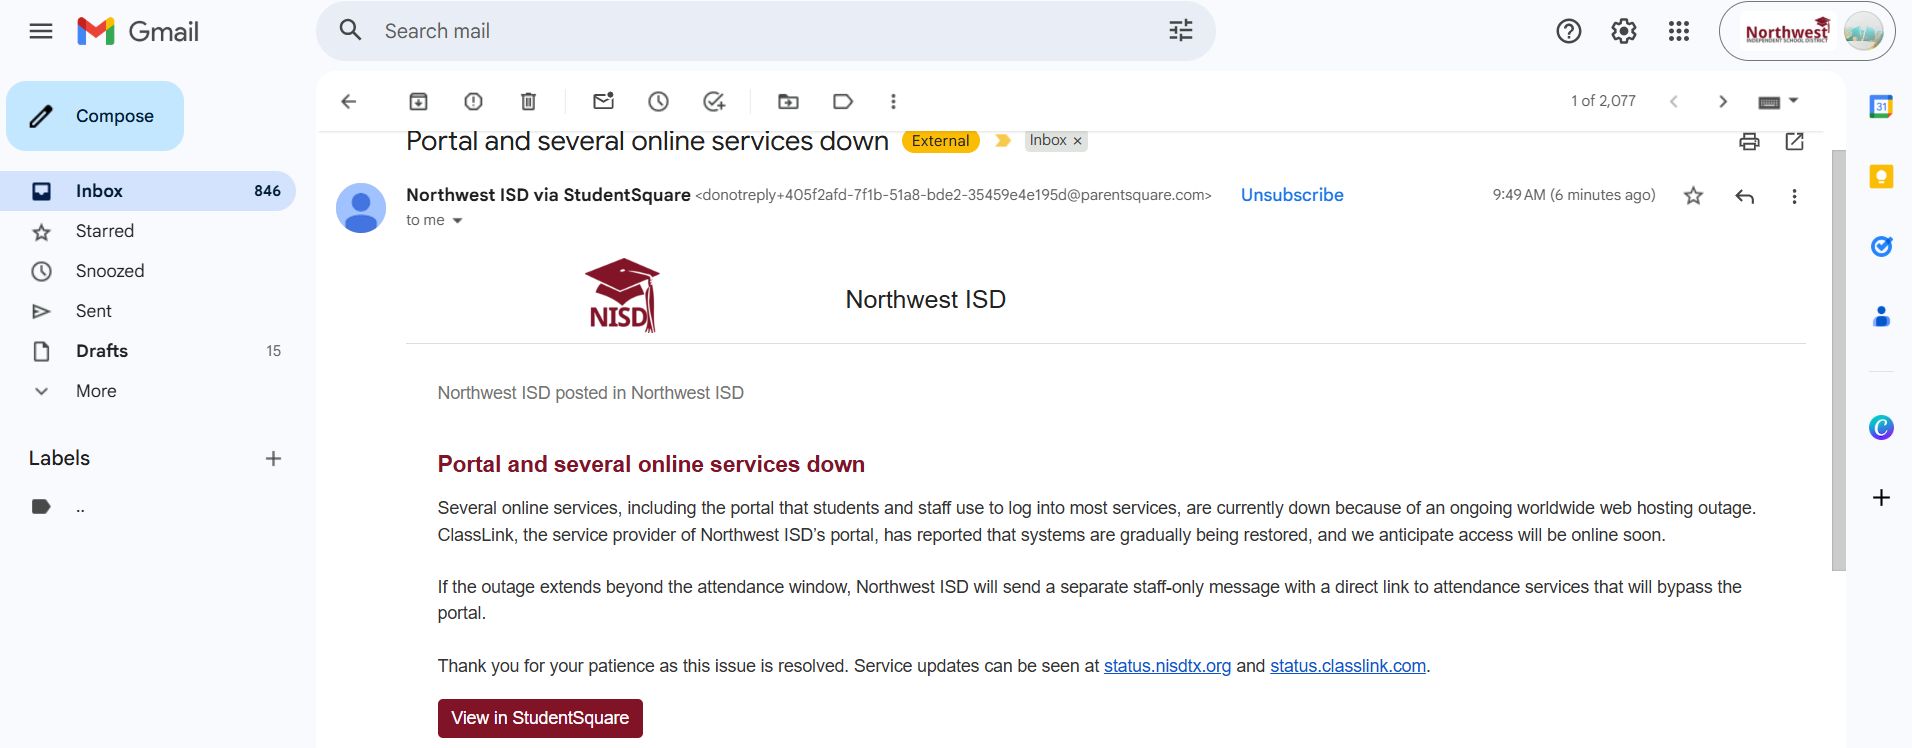Add this email to Tasks
The width and height of the screenshot is (1912, 748).
tap(713, 101)
